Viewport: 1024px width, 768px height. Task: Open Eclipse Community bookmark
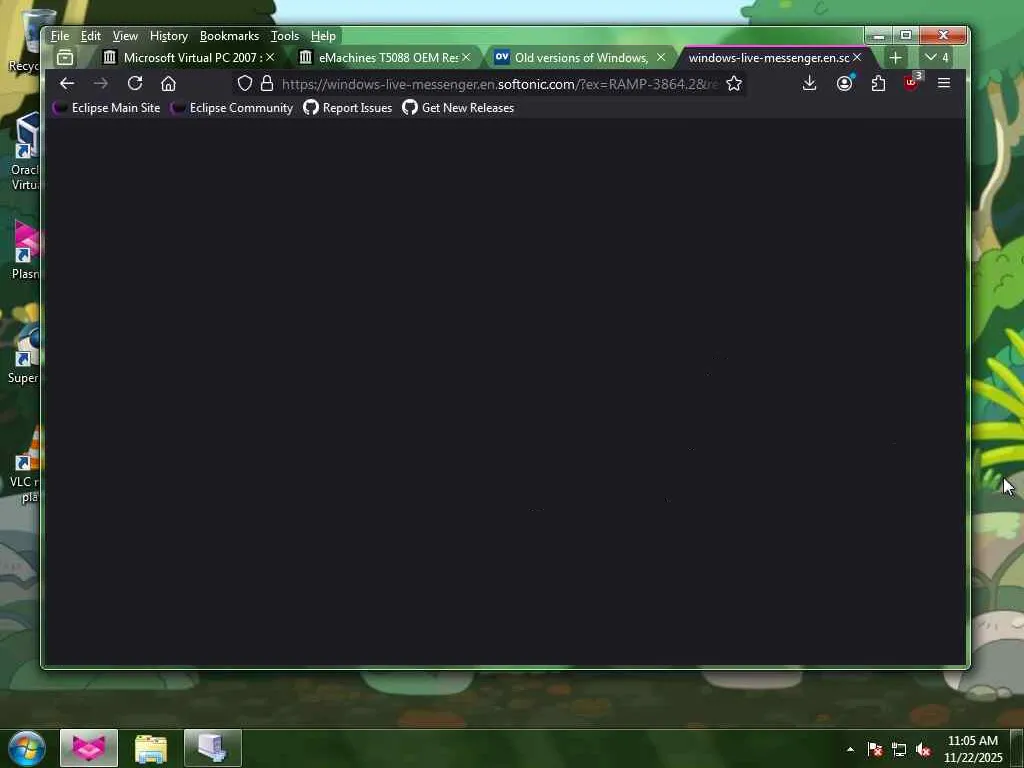(x=231, y=108)
